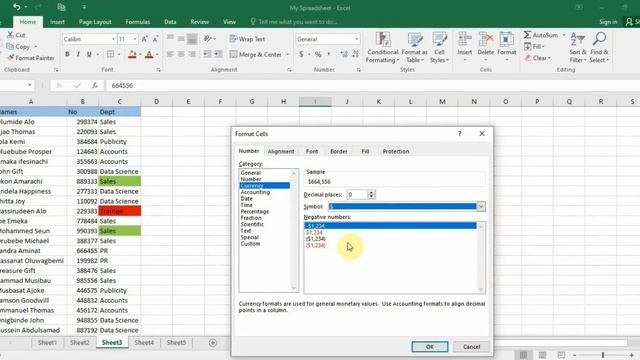Click Fill in Editing group
The width and height of the screenshot is (640, 360).
click(x=534, y=47)
